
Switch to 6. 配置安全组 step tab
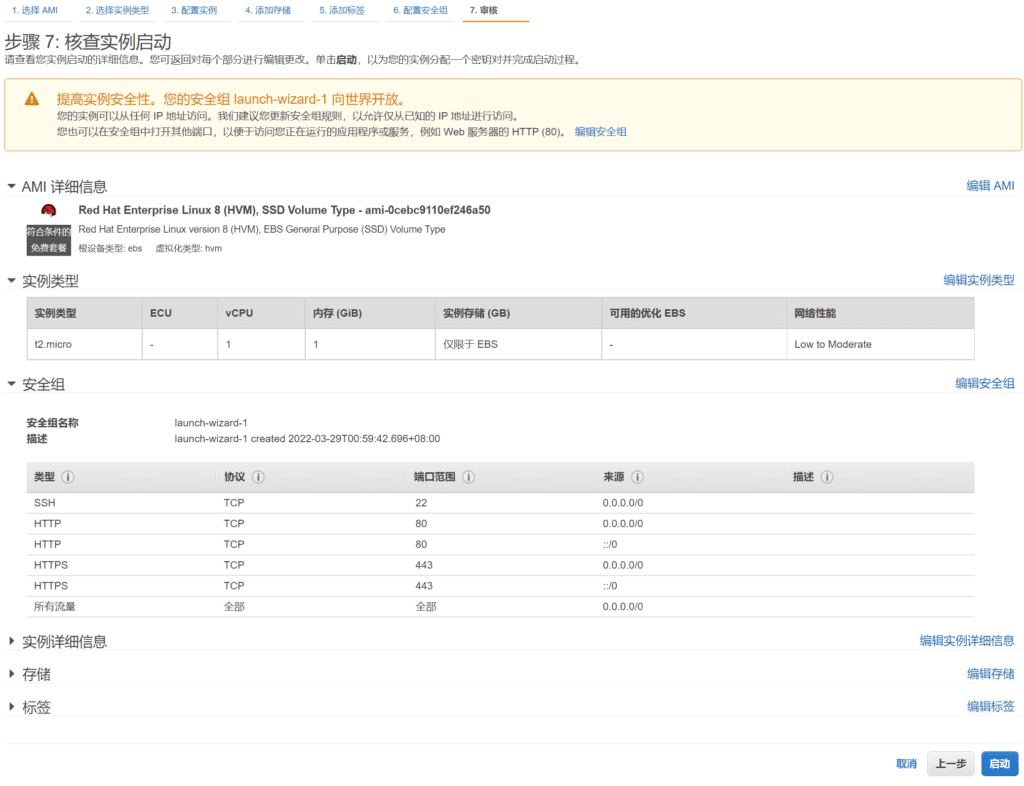421,10
